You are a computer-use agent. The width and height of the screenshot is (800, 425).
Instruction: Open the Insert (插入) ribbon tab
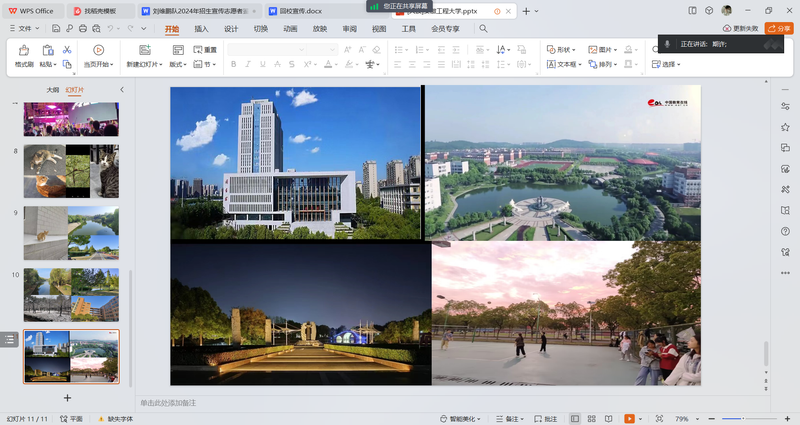coord(202,29)
